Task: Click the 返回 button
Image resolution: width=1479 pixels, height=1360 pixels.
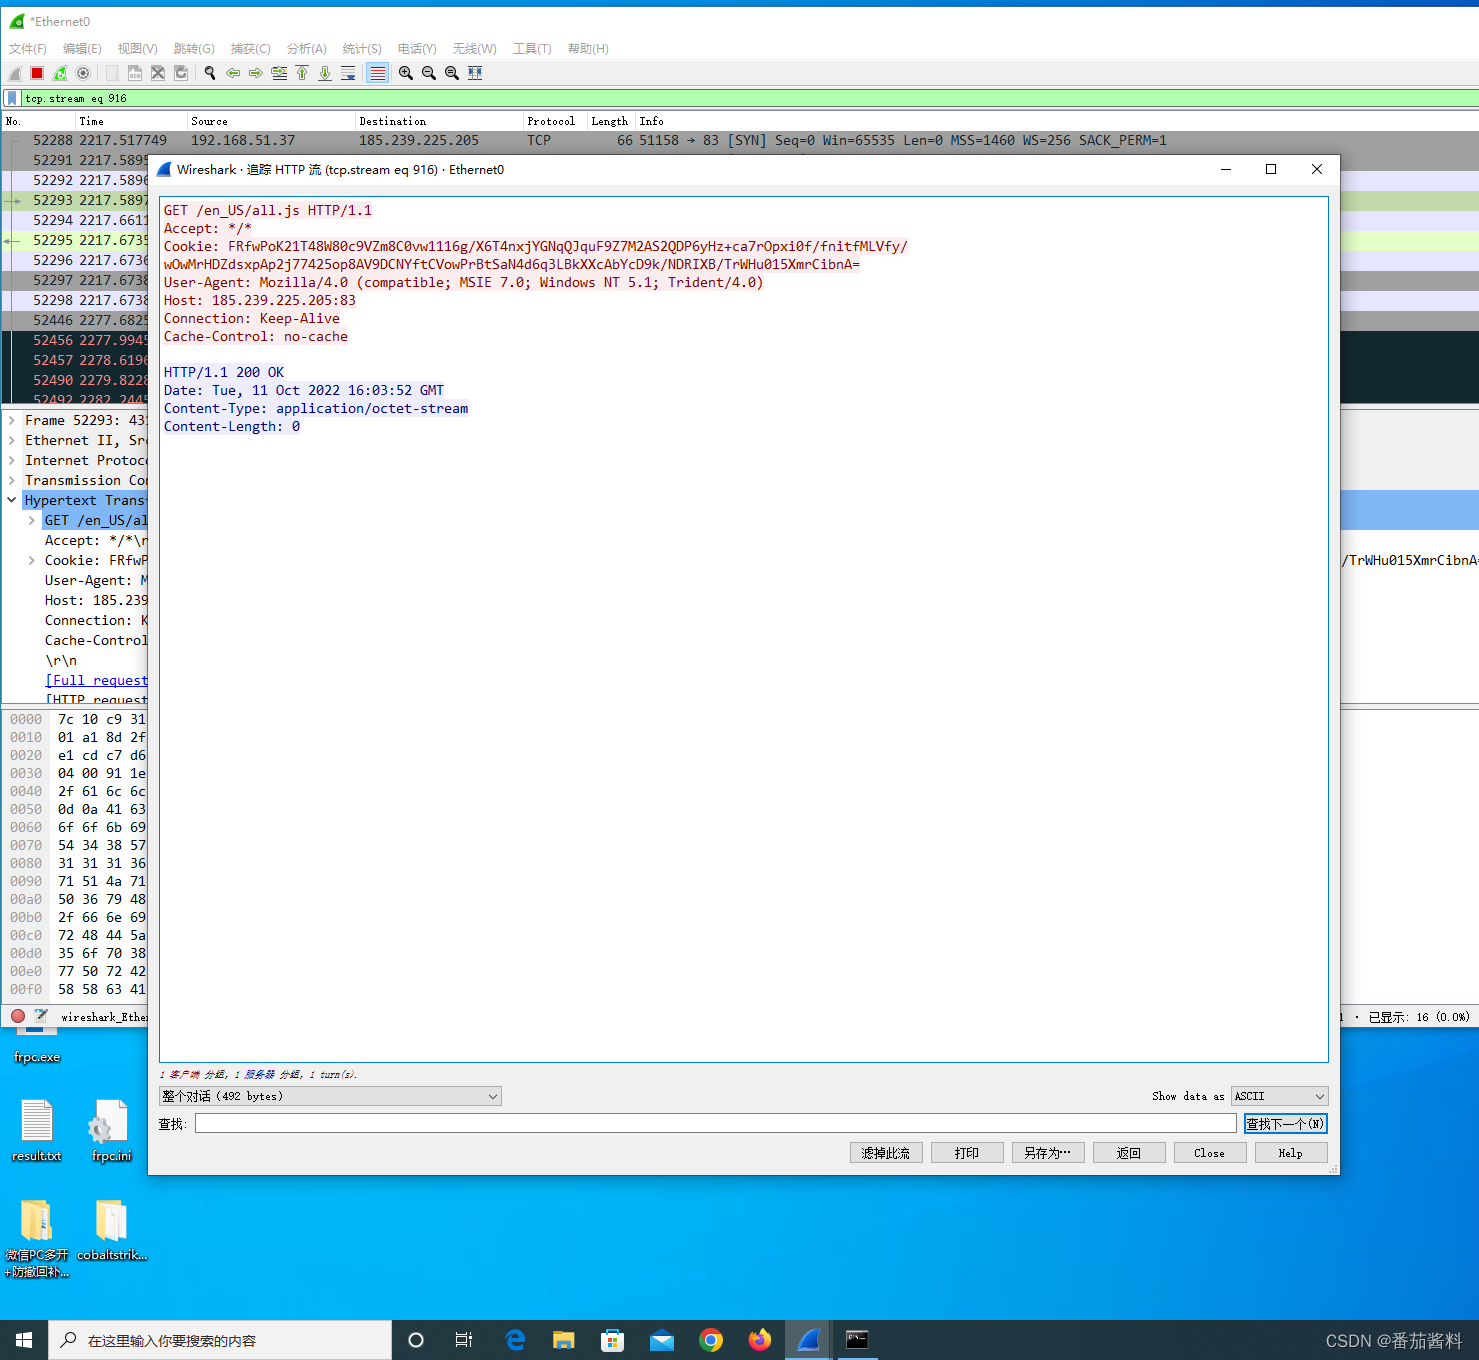Action: (1129, 1153)
